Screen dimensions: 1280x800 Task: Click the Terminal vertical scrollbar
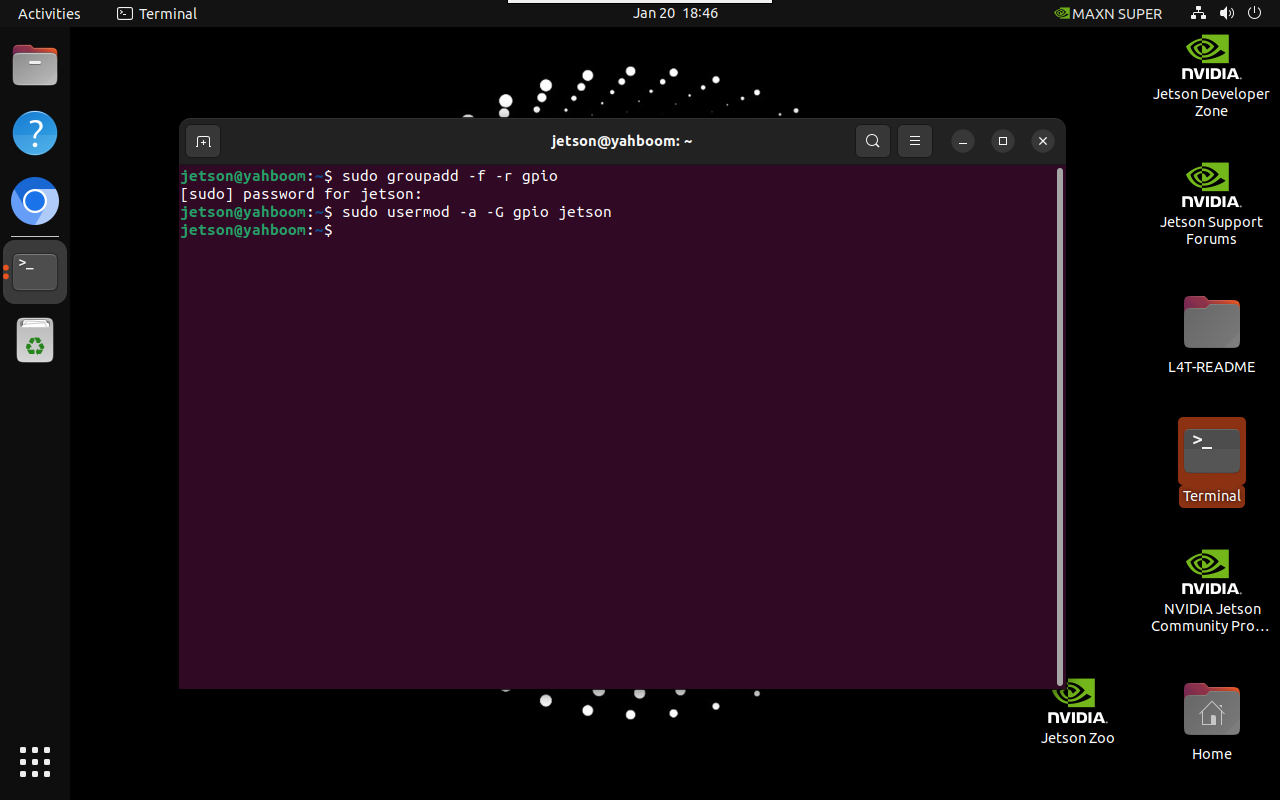point(1059,425)
